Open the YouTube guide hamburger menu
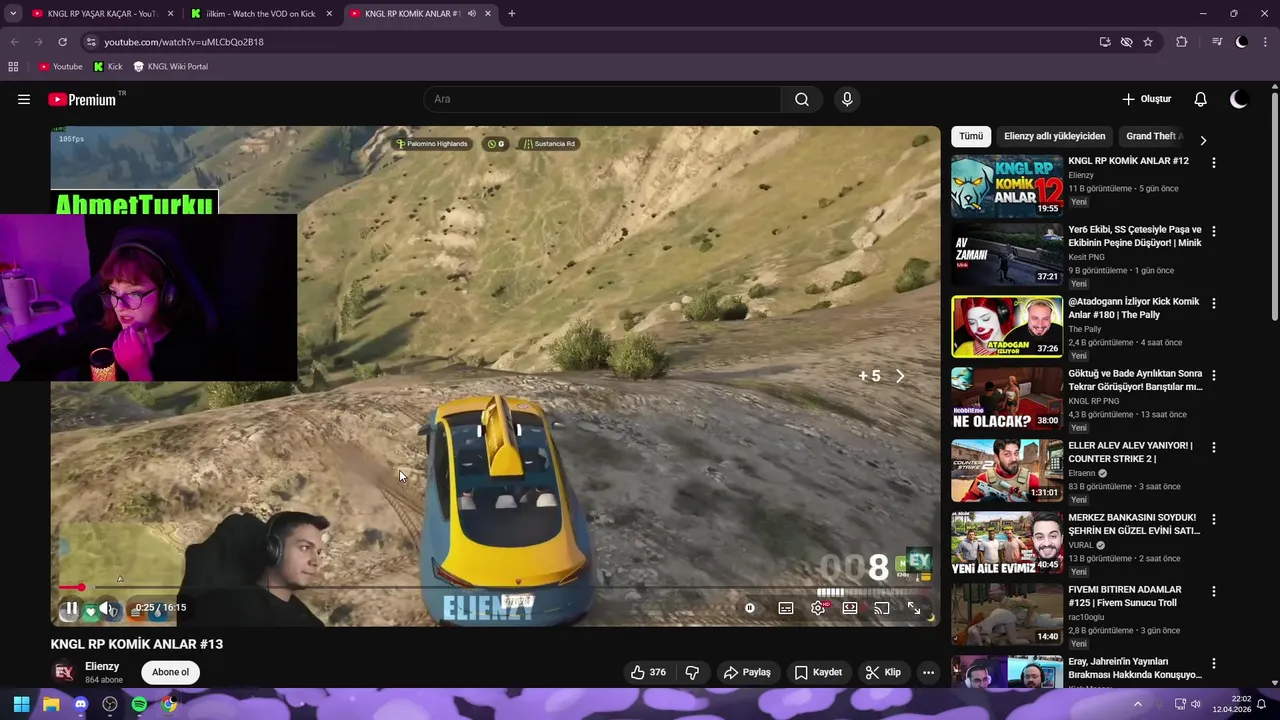The image size is (1280, 720). click(x=24, y=99)
